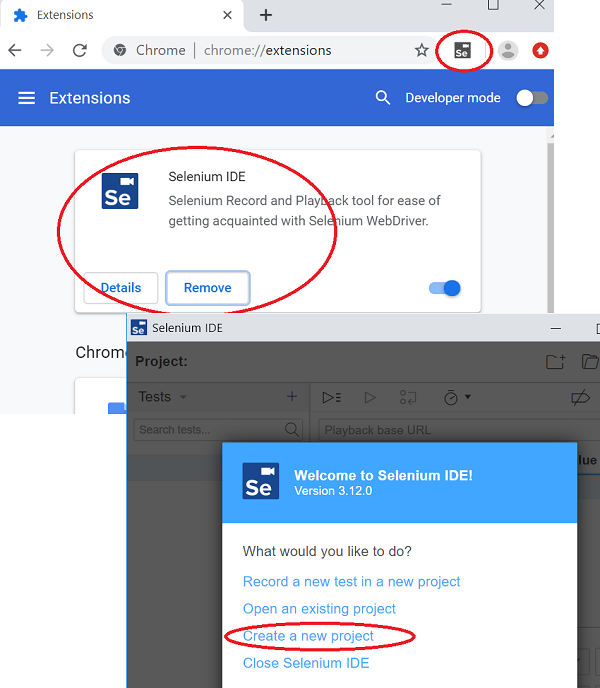
Task: Open the Extensions hamburger menu
Action: point(26,98)
